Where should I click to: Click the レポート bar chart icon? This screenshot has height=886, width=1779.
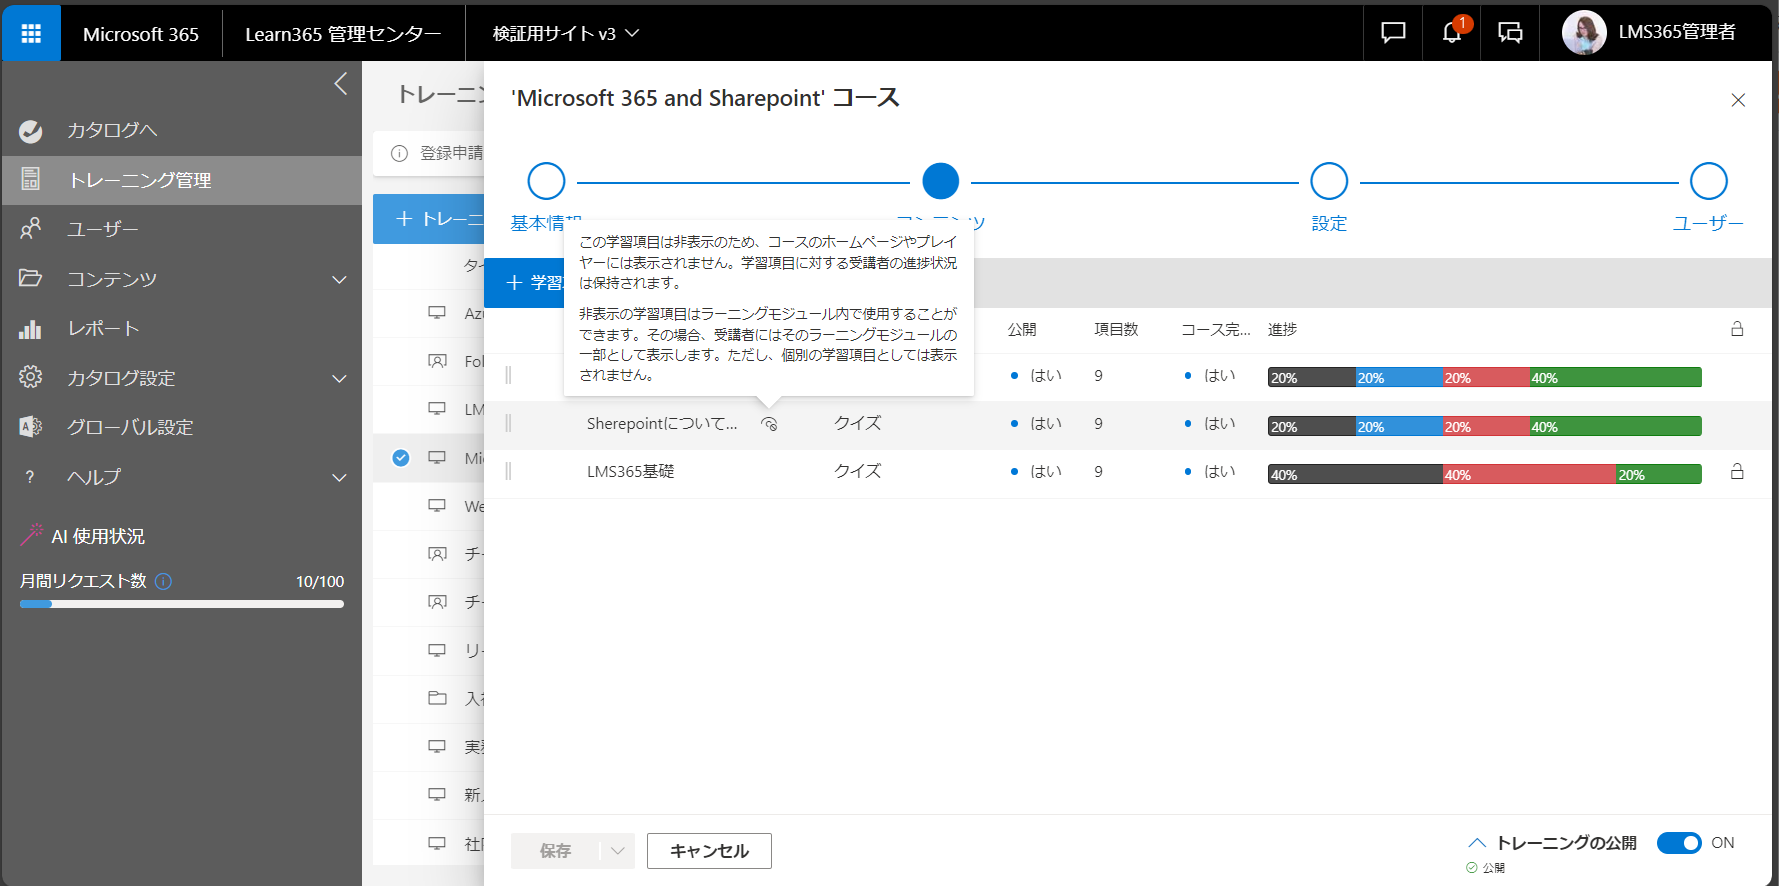tap(31, 328)
